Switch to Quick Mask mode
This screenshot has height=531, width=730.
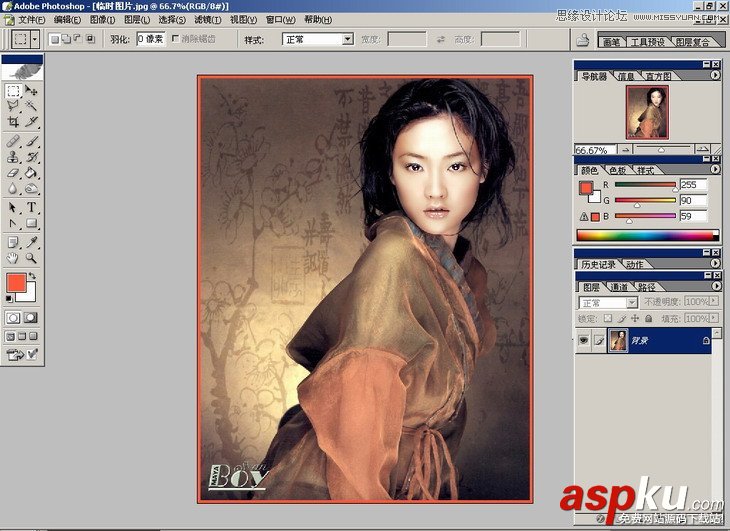31,318
